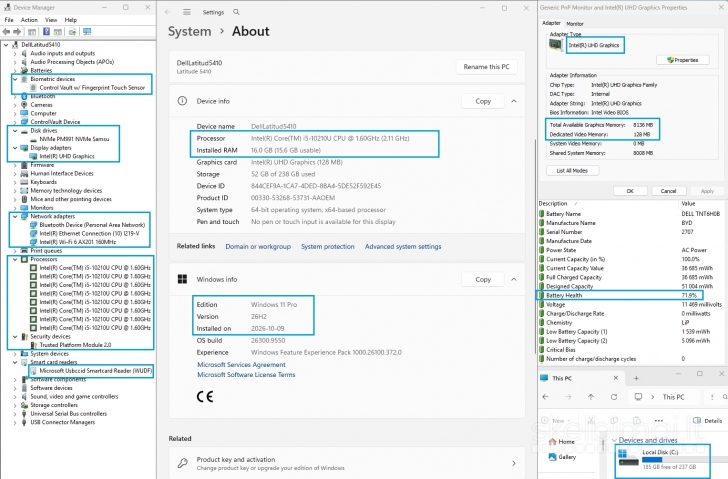Open the System protection link
This screenshot has height=479, width=728.
tap(327, 246)
